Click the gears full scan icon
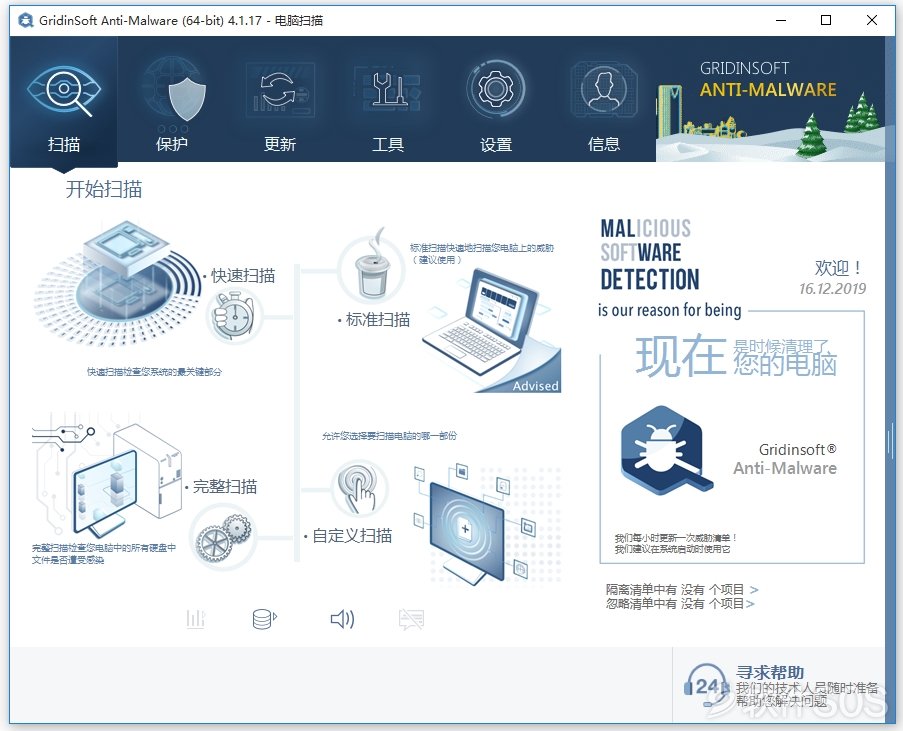Screen dimensions: 903x731 [x=224, y=537]
